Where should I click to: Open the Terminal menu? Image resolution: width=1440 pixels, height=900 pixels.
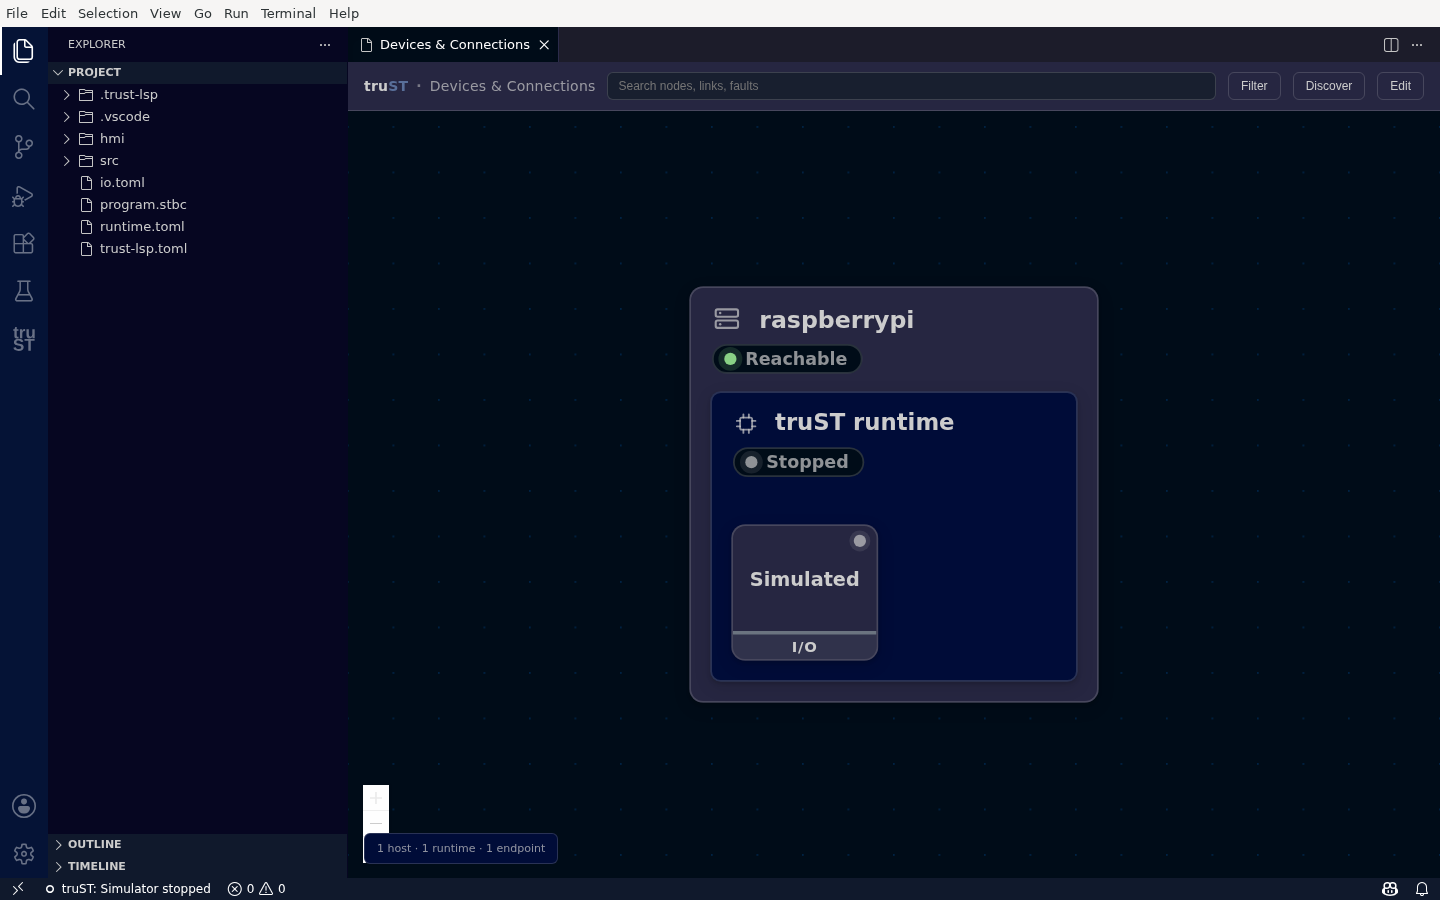(x=288, y=13)
